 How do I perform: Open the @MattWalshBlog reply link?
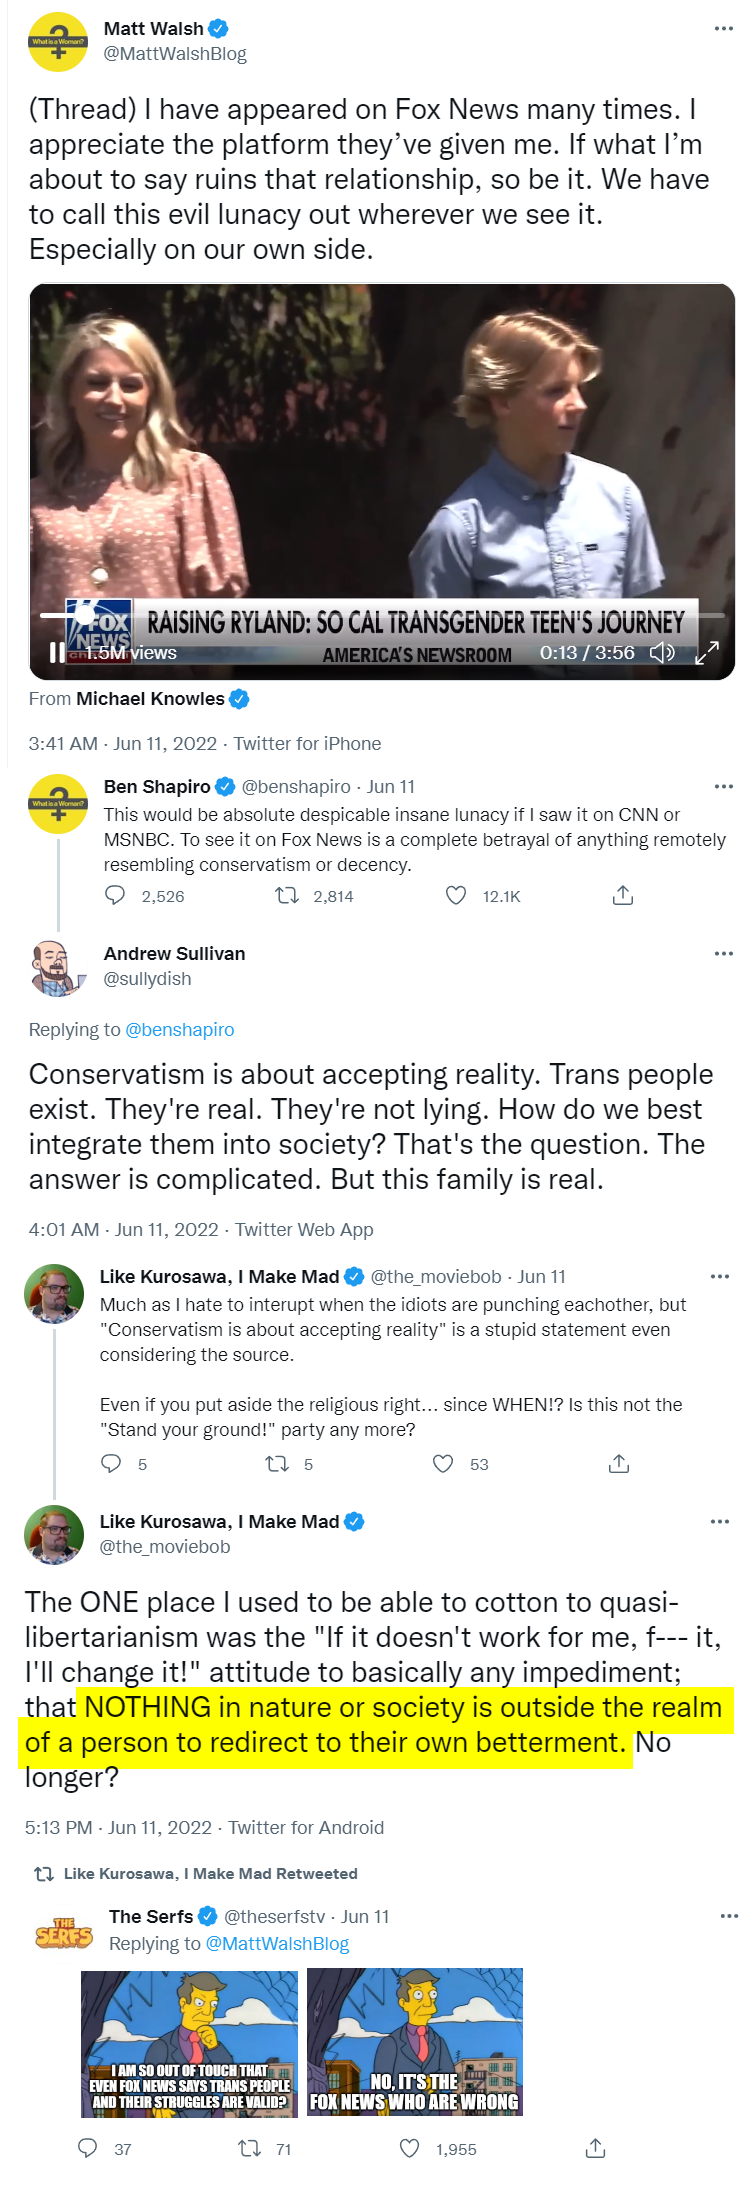(277, 1943)
